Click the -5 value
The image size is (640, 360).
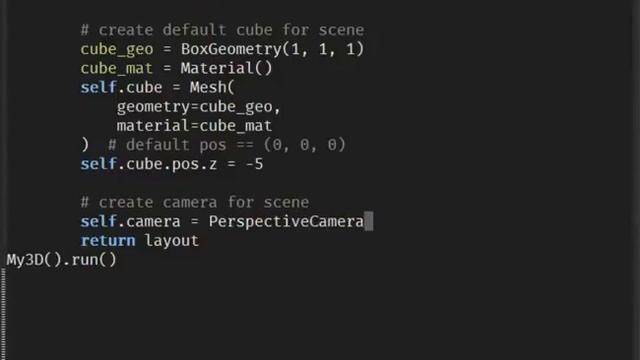[x=254, y=164]
